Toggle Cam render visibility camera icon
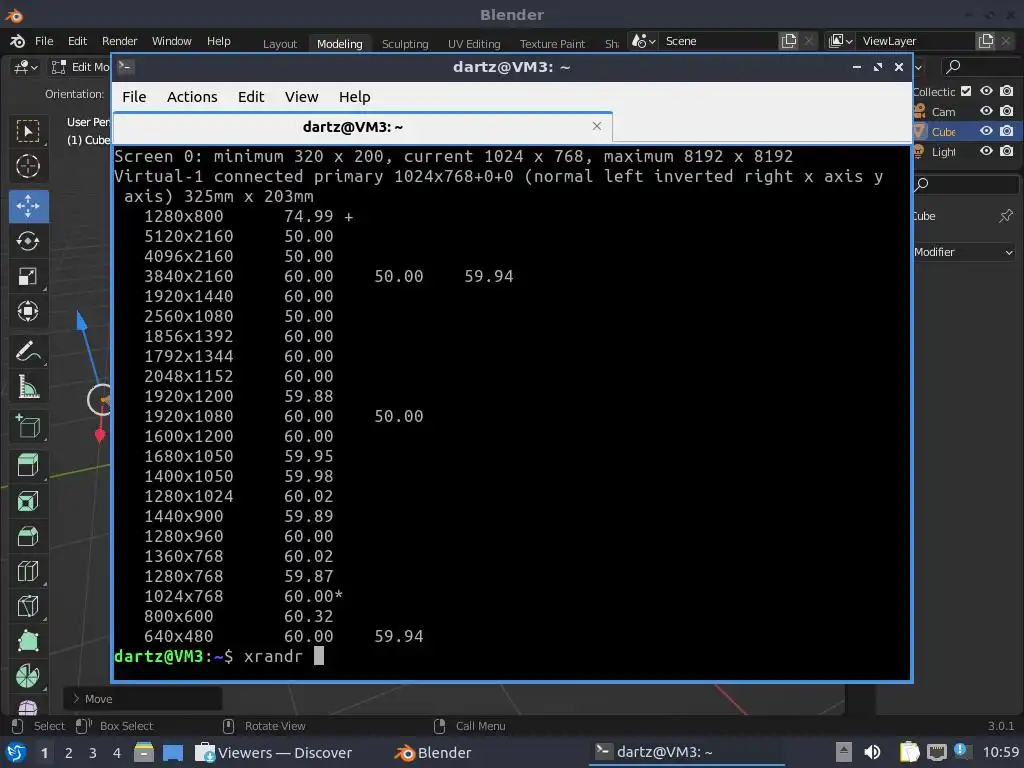 pos(1007,111)
